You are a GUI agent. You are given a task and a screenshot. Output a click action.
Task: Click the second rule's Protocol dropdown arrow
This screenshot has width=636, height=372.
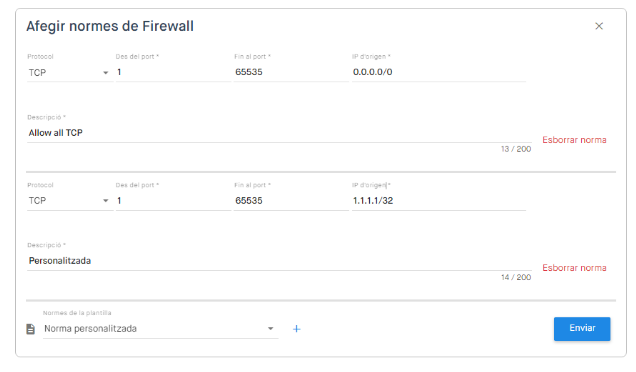tap(105, 201)
